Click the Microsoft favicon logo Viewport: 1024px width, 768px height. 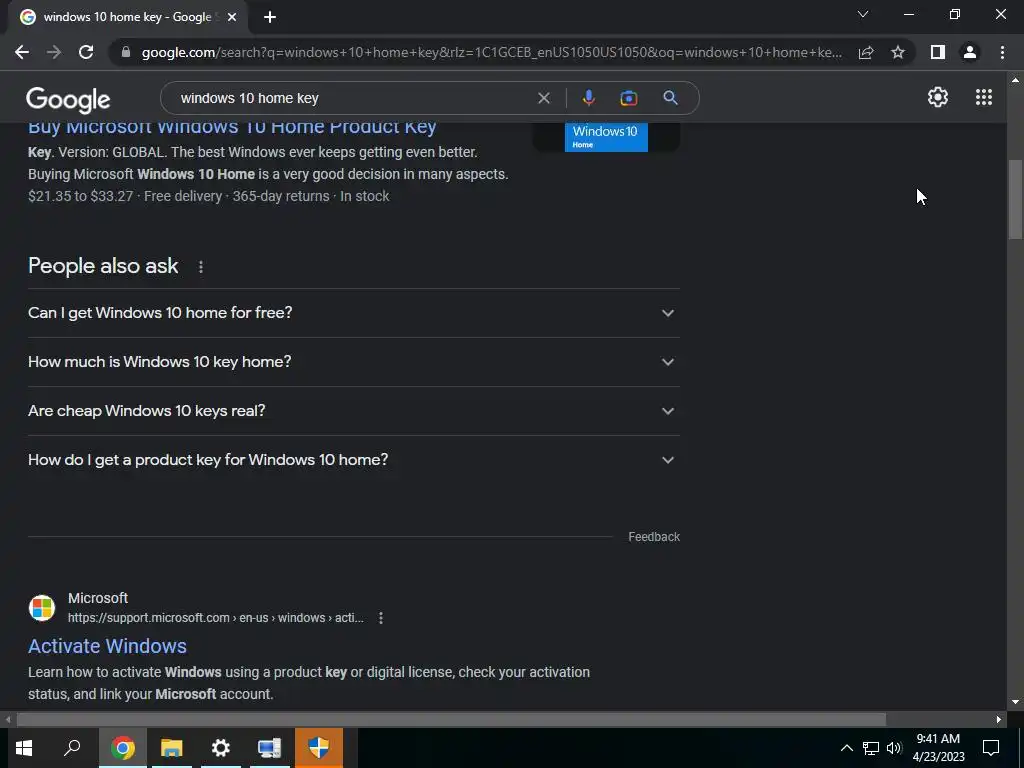(42, 608)
